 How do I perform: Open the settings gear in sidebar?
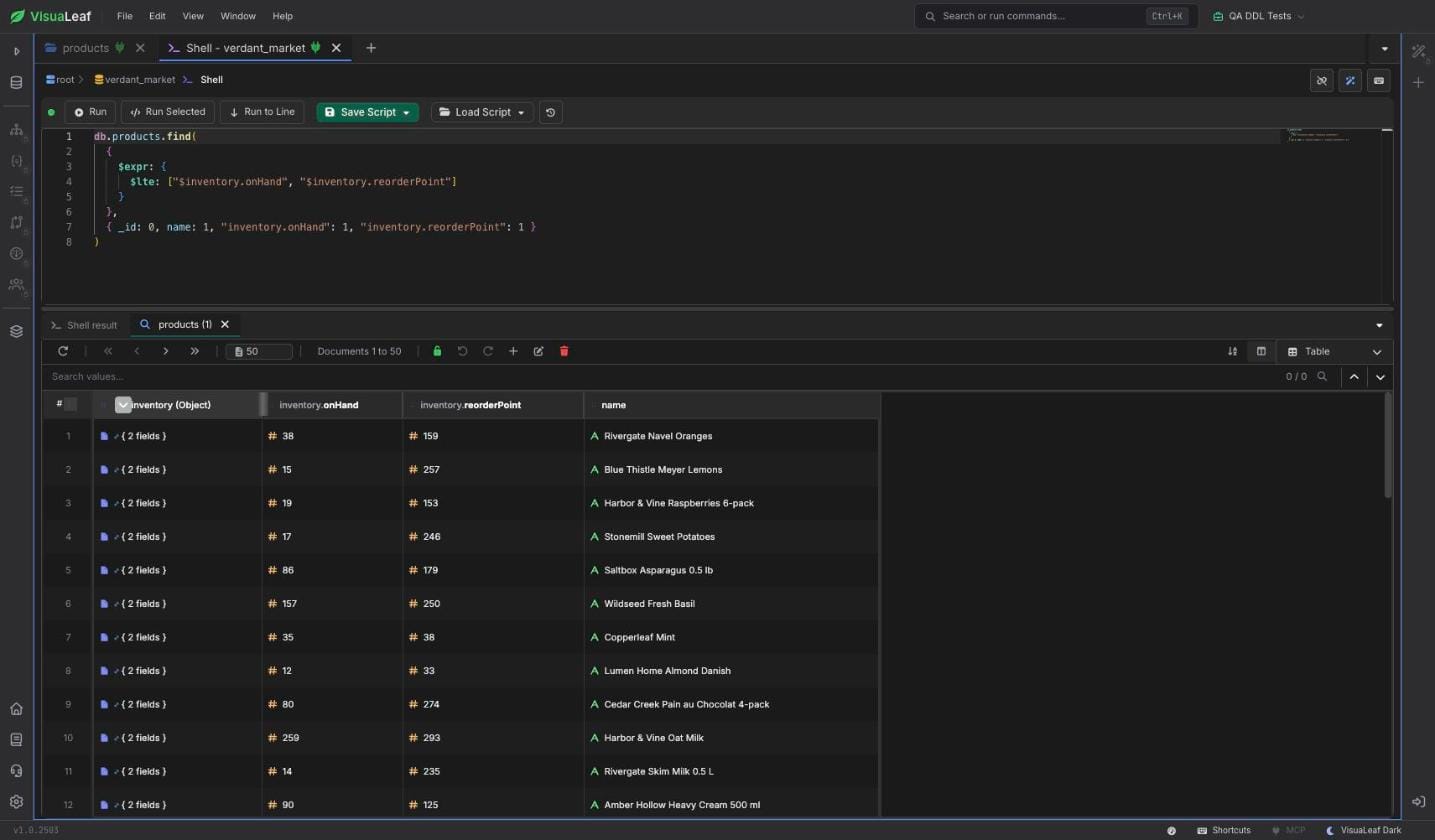pos(16,802)
